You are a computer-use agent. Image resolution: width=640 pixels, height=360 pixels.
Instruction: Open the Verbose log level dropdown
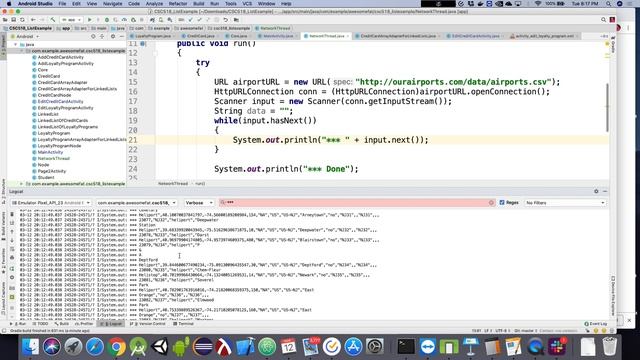coord(199,202)
